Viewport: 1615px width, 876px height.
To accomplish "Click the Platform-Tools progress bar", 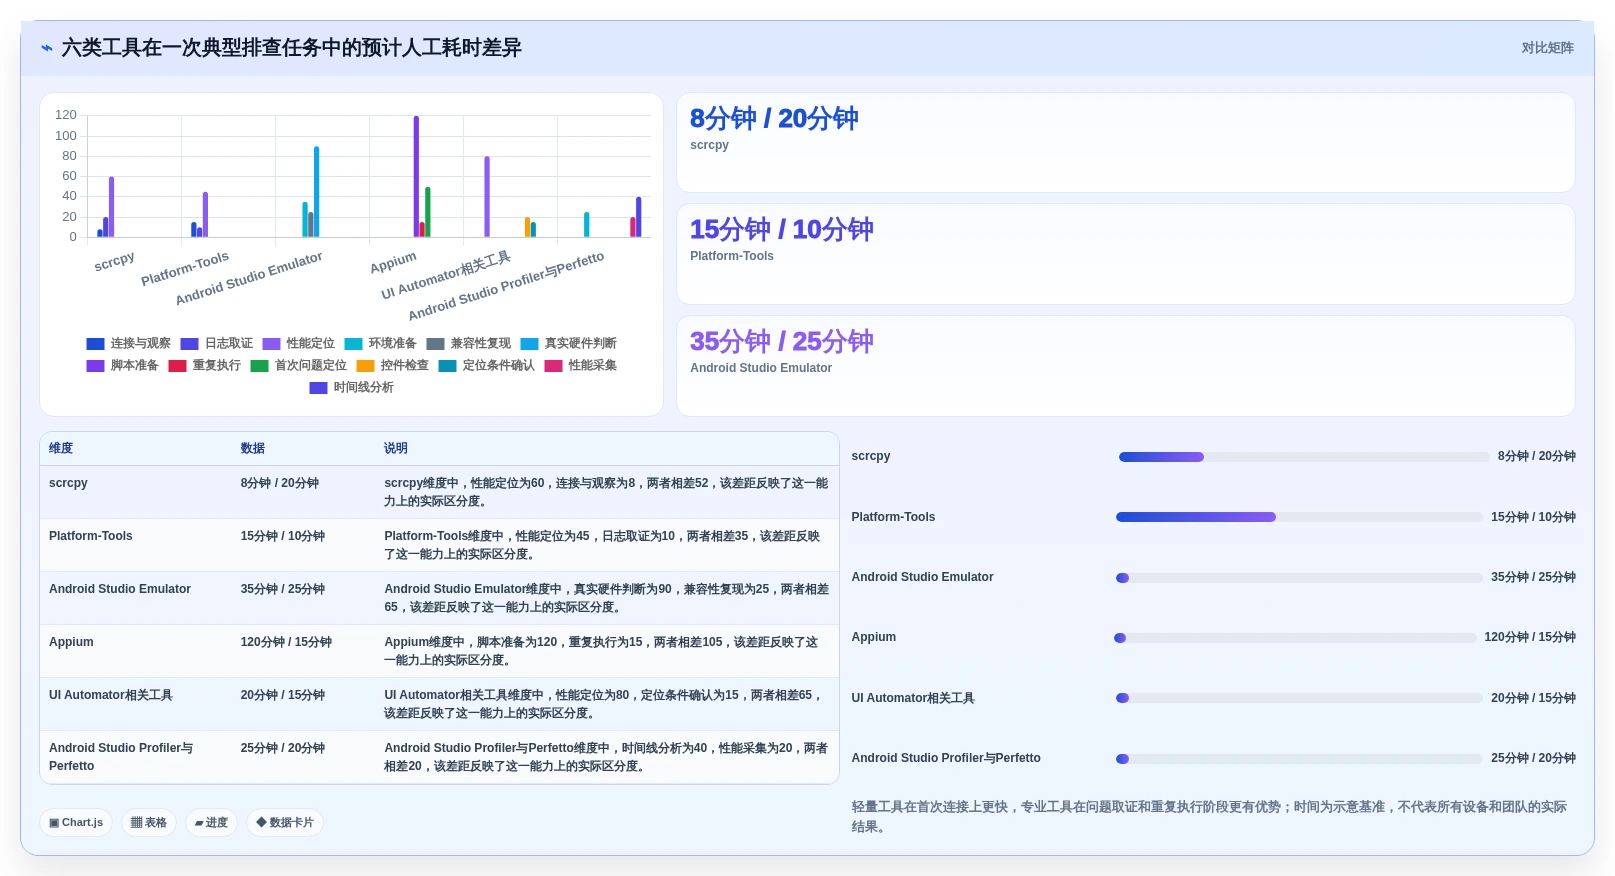I will [1299, 517].
